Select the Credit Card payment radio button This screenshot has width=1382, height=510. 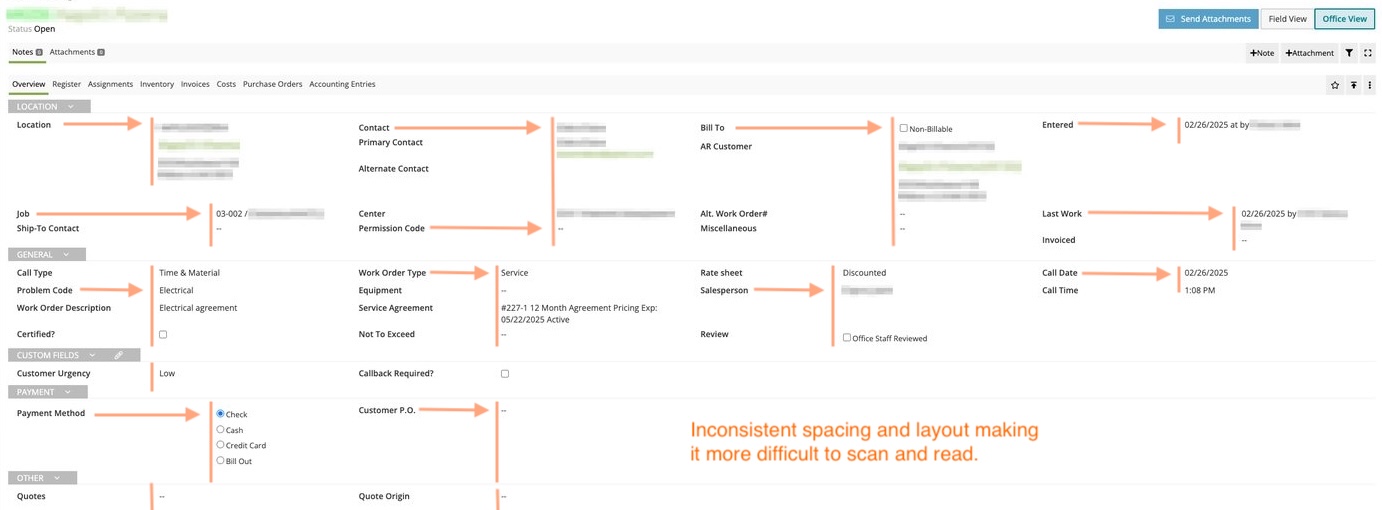(x=221, y=445)
